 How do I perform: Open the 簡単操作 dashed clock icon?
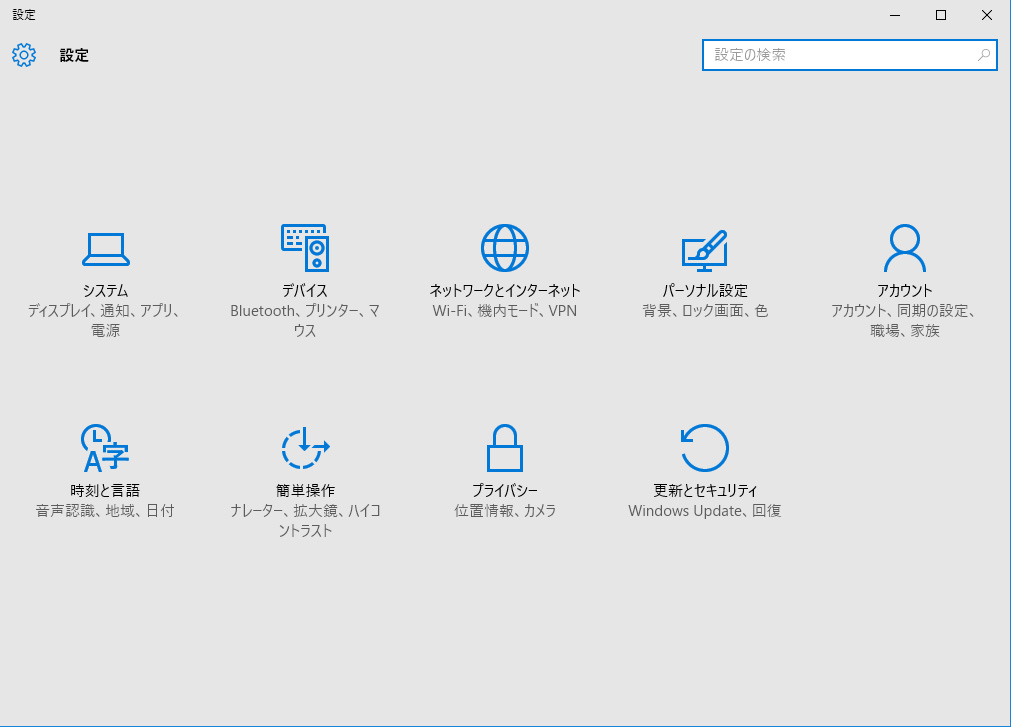tap(305, 448)
